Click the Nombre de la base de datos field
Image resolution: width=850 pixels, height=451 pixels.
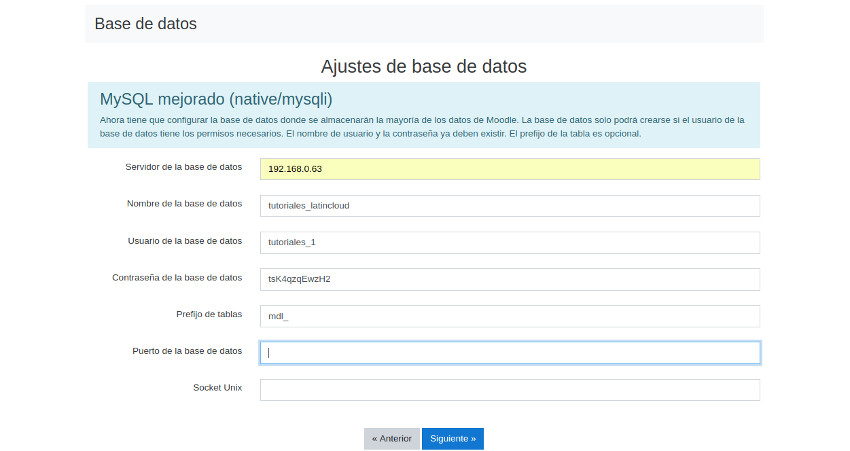(x=510, y=206)
